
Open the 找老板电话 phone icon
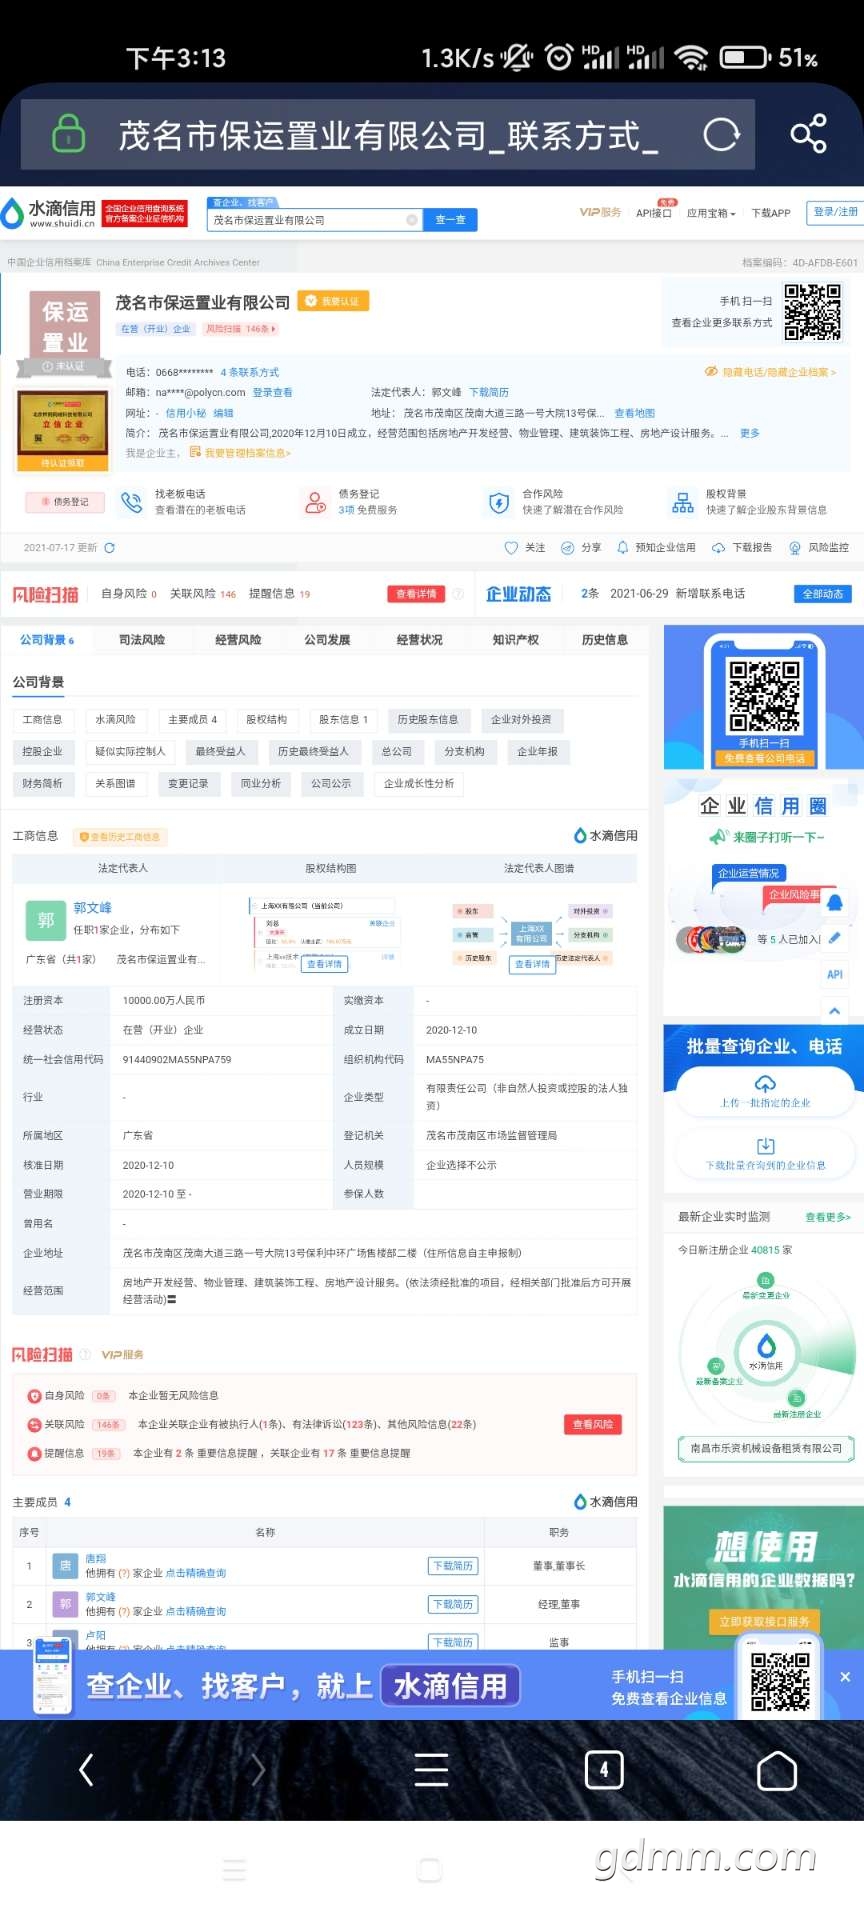coord(131,502)
